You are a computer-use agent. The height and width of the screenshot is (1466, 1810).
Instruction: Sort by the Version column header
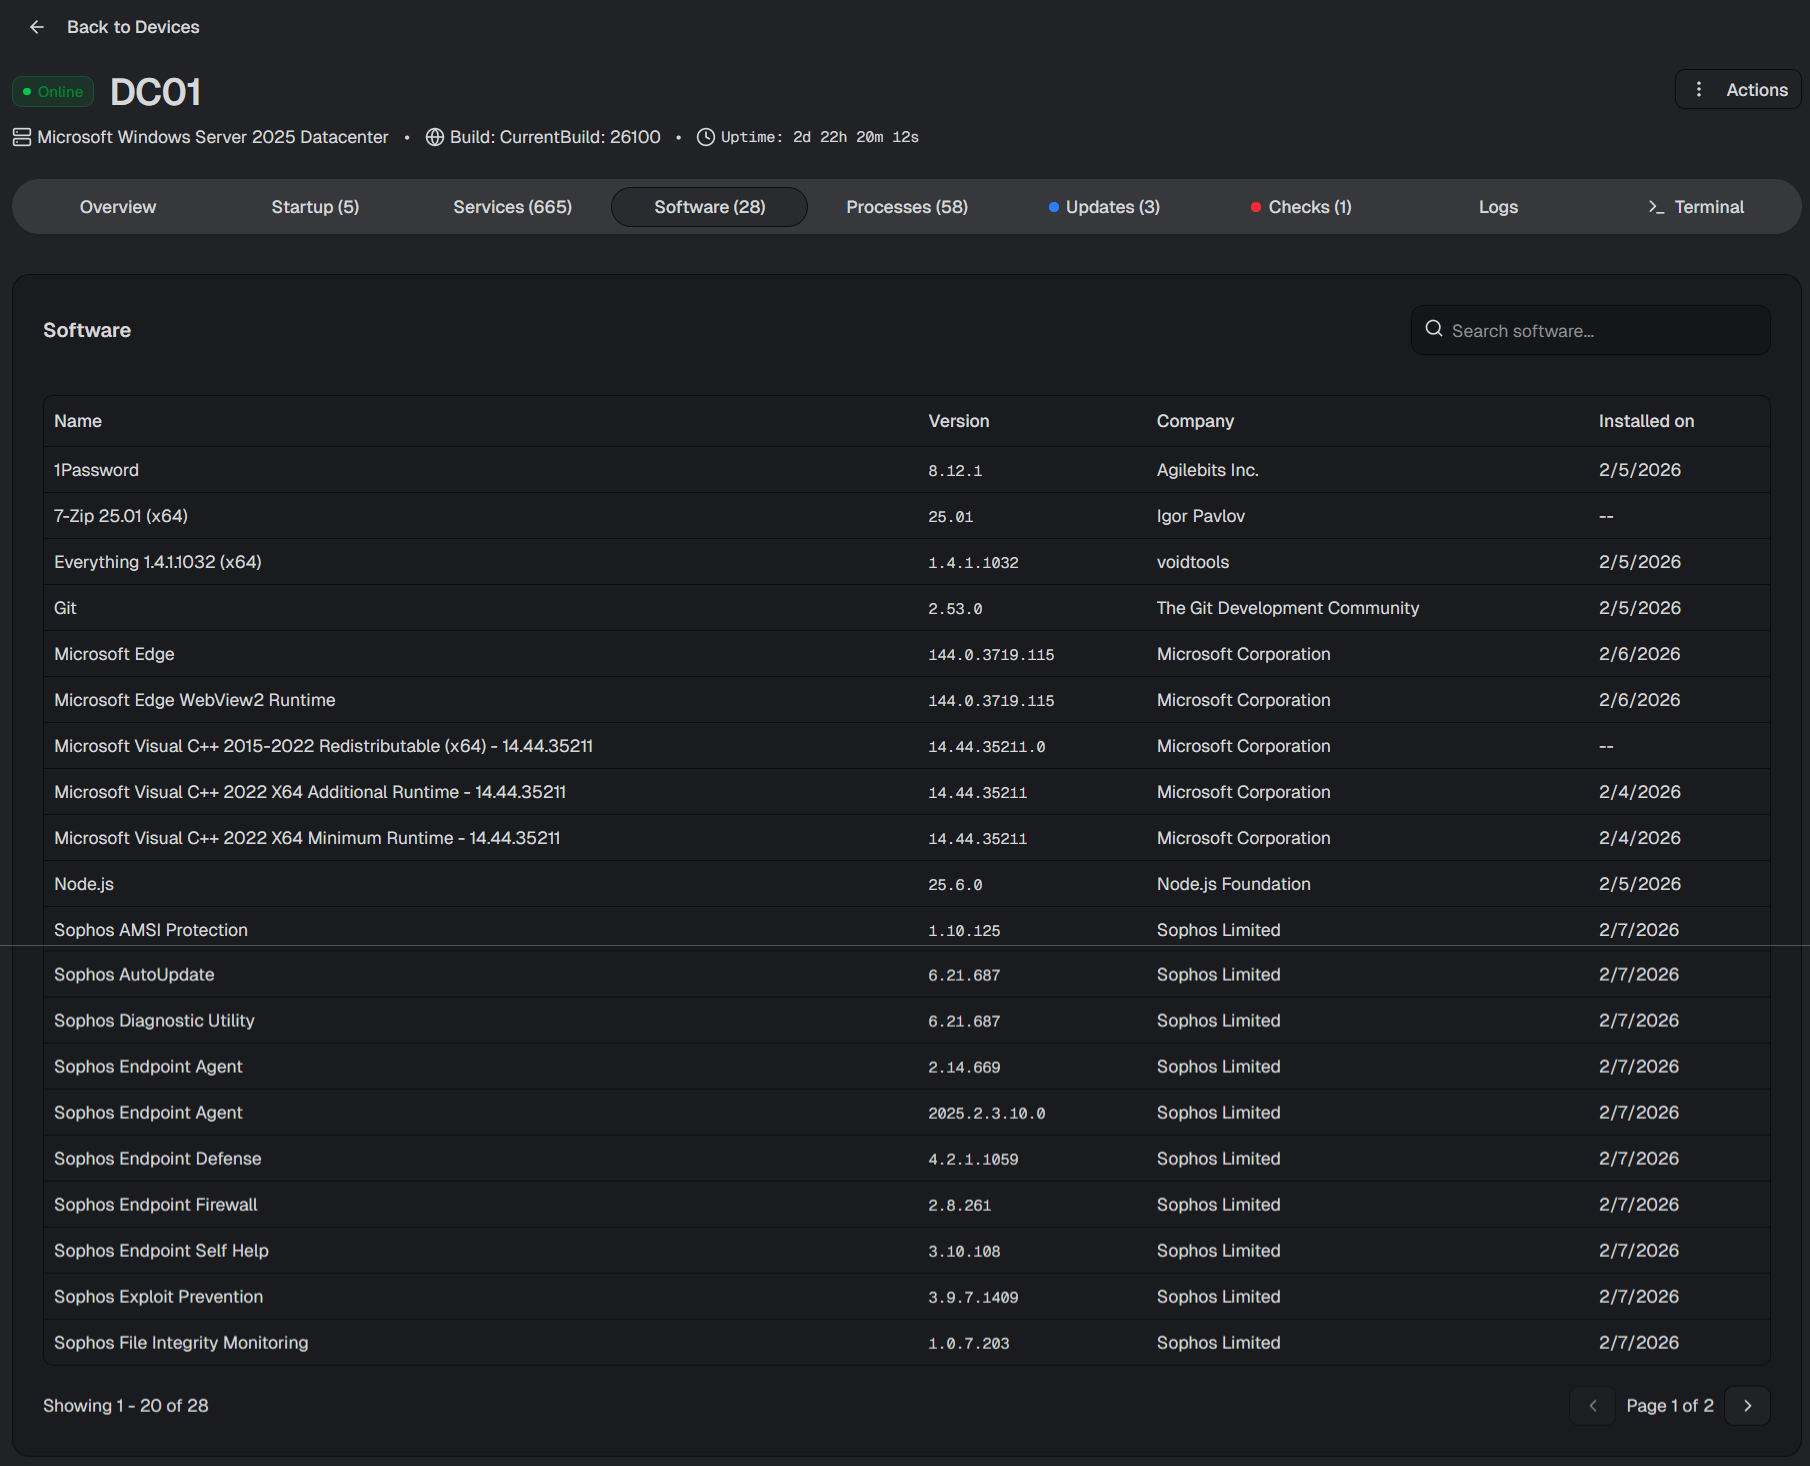958,421
